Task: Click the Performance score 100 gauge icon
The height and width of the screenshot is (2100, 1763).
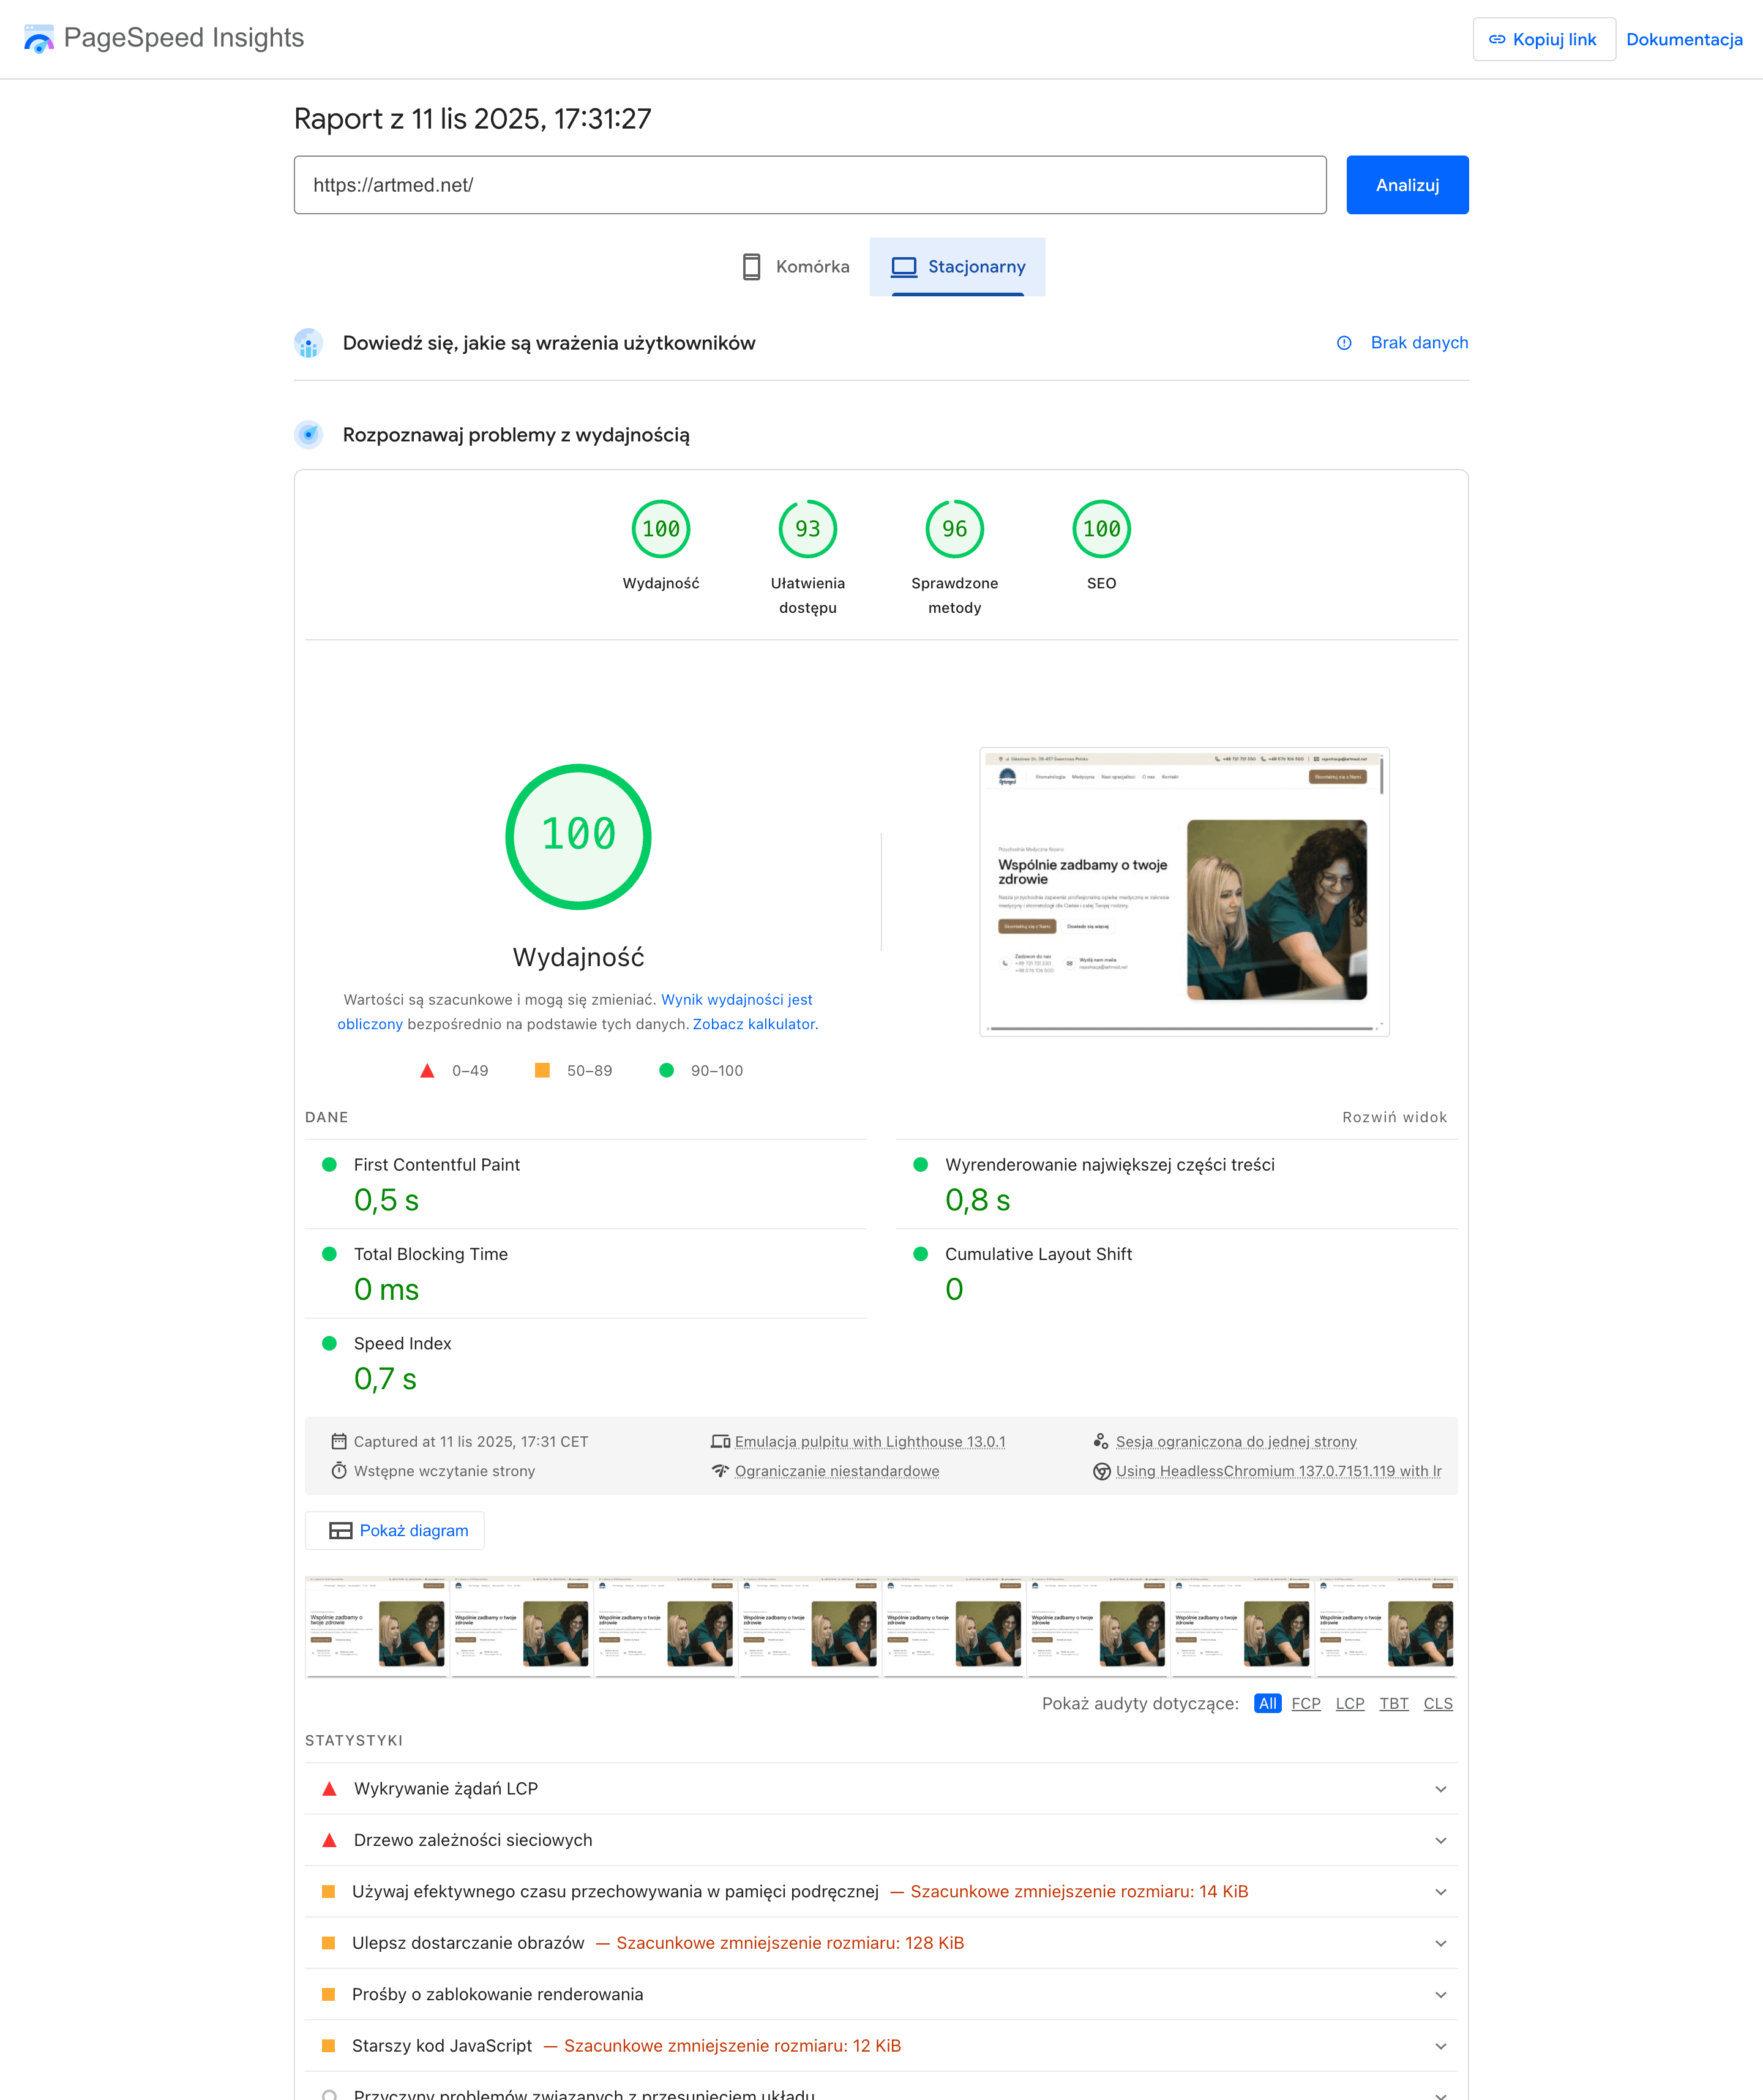Action: coord(660,529)
